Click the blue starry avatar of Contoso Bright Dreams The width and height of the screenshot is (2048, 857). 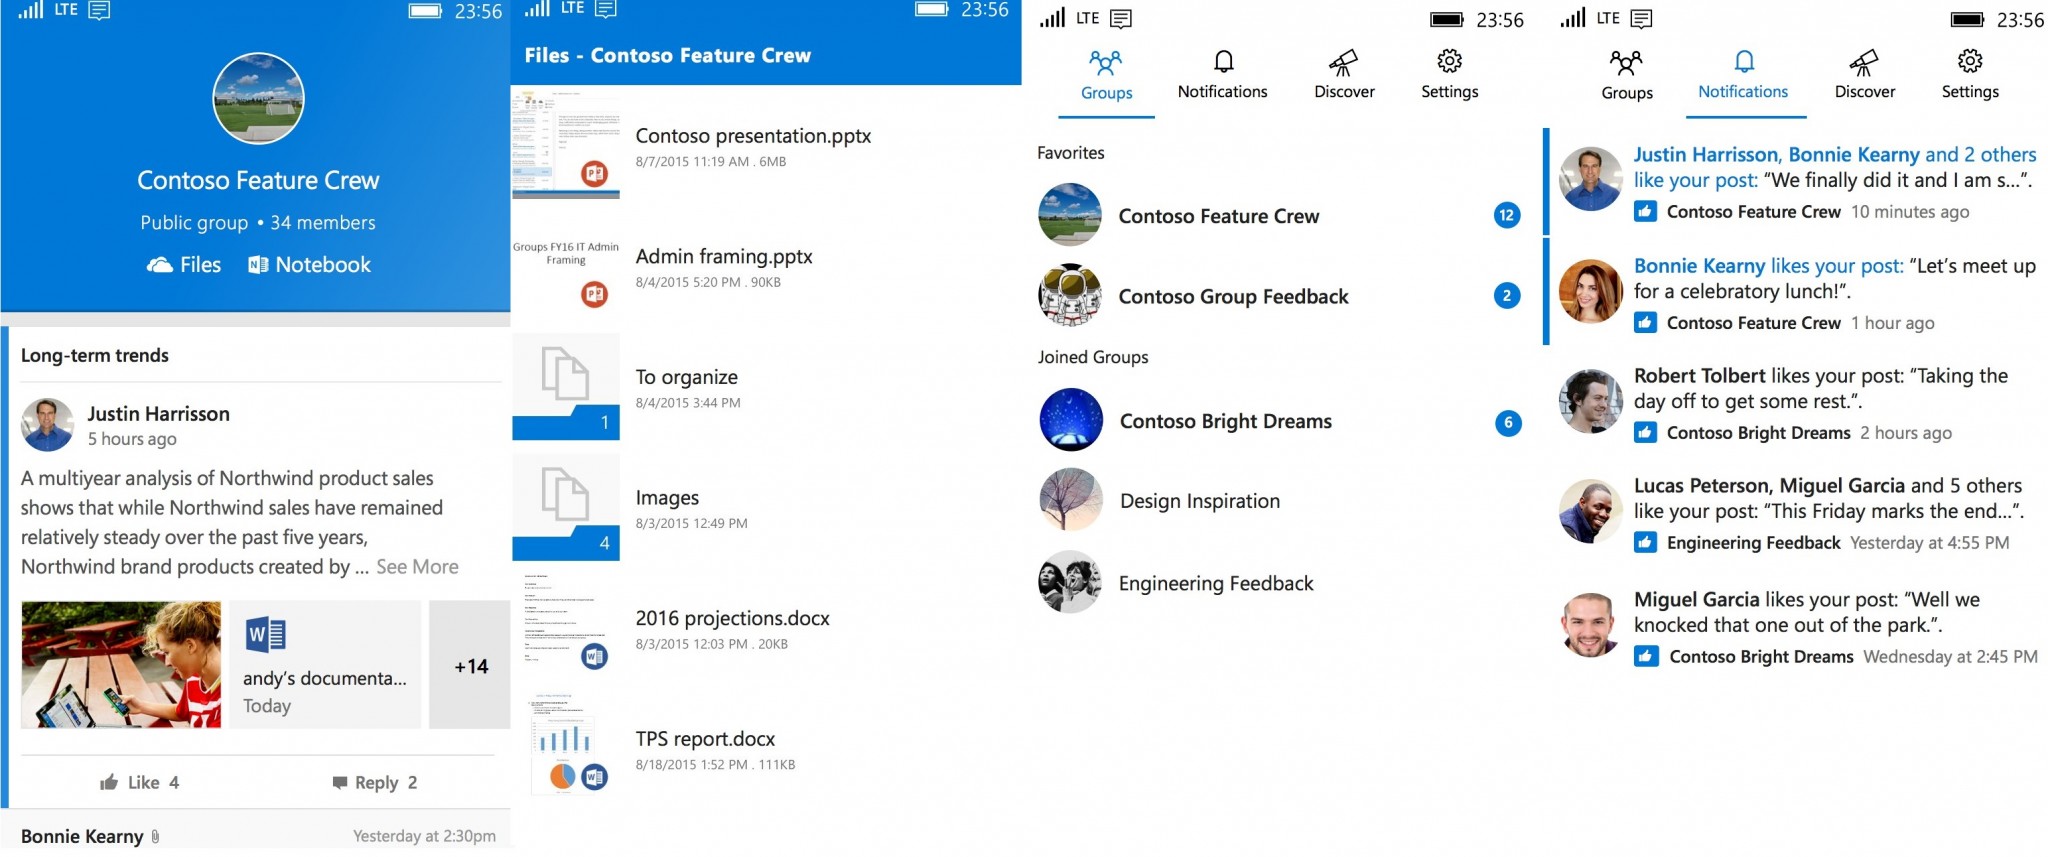(x=1071, y=420)
